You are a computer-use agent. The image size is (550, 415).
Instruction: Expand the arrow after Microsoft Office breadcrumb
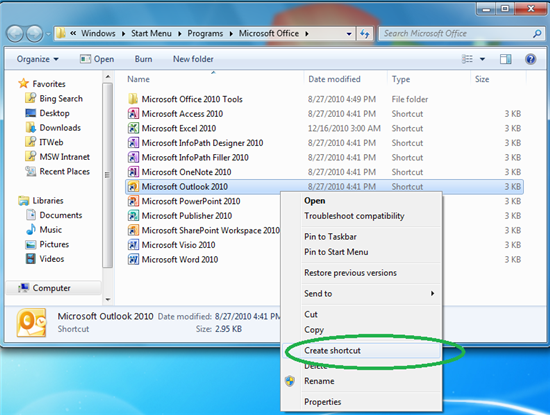(307, 34)
